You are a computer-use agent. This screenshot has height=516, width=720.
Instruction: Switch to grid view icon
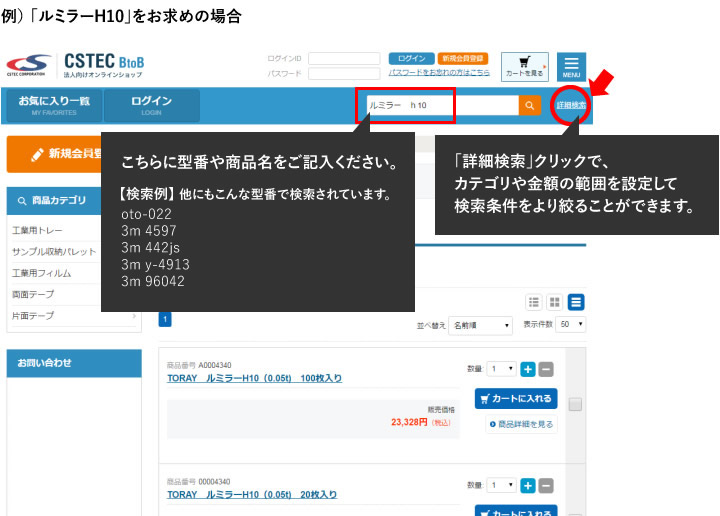tap(555, 302)
